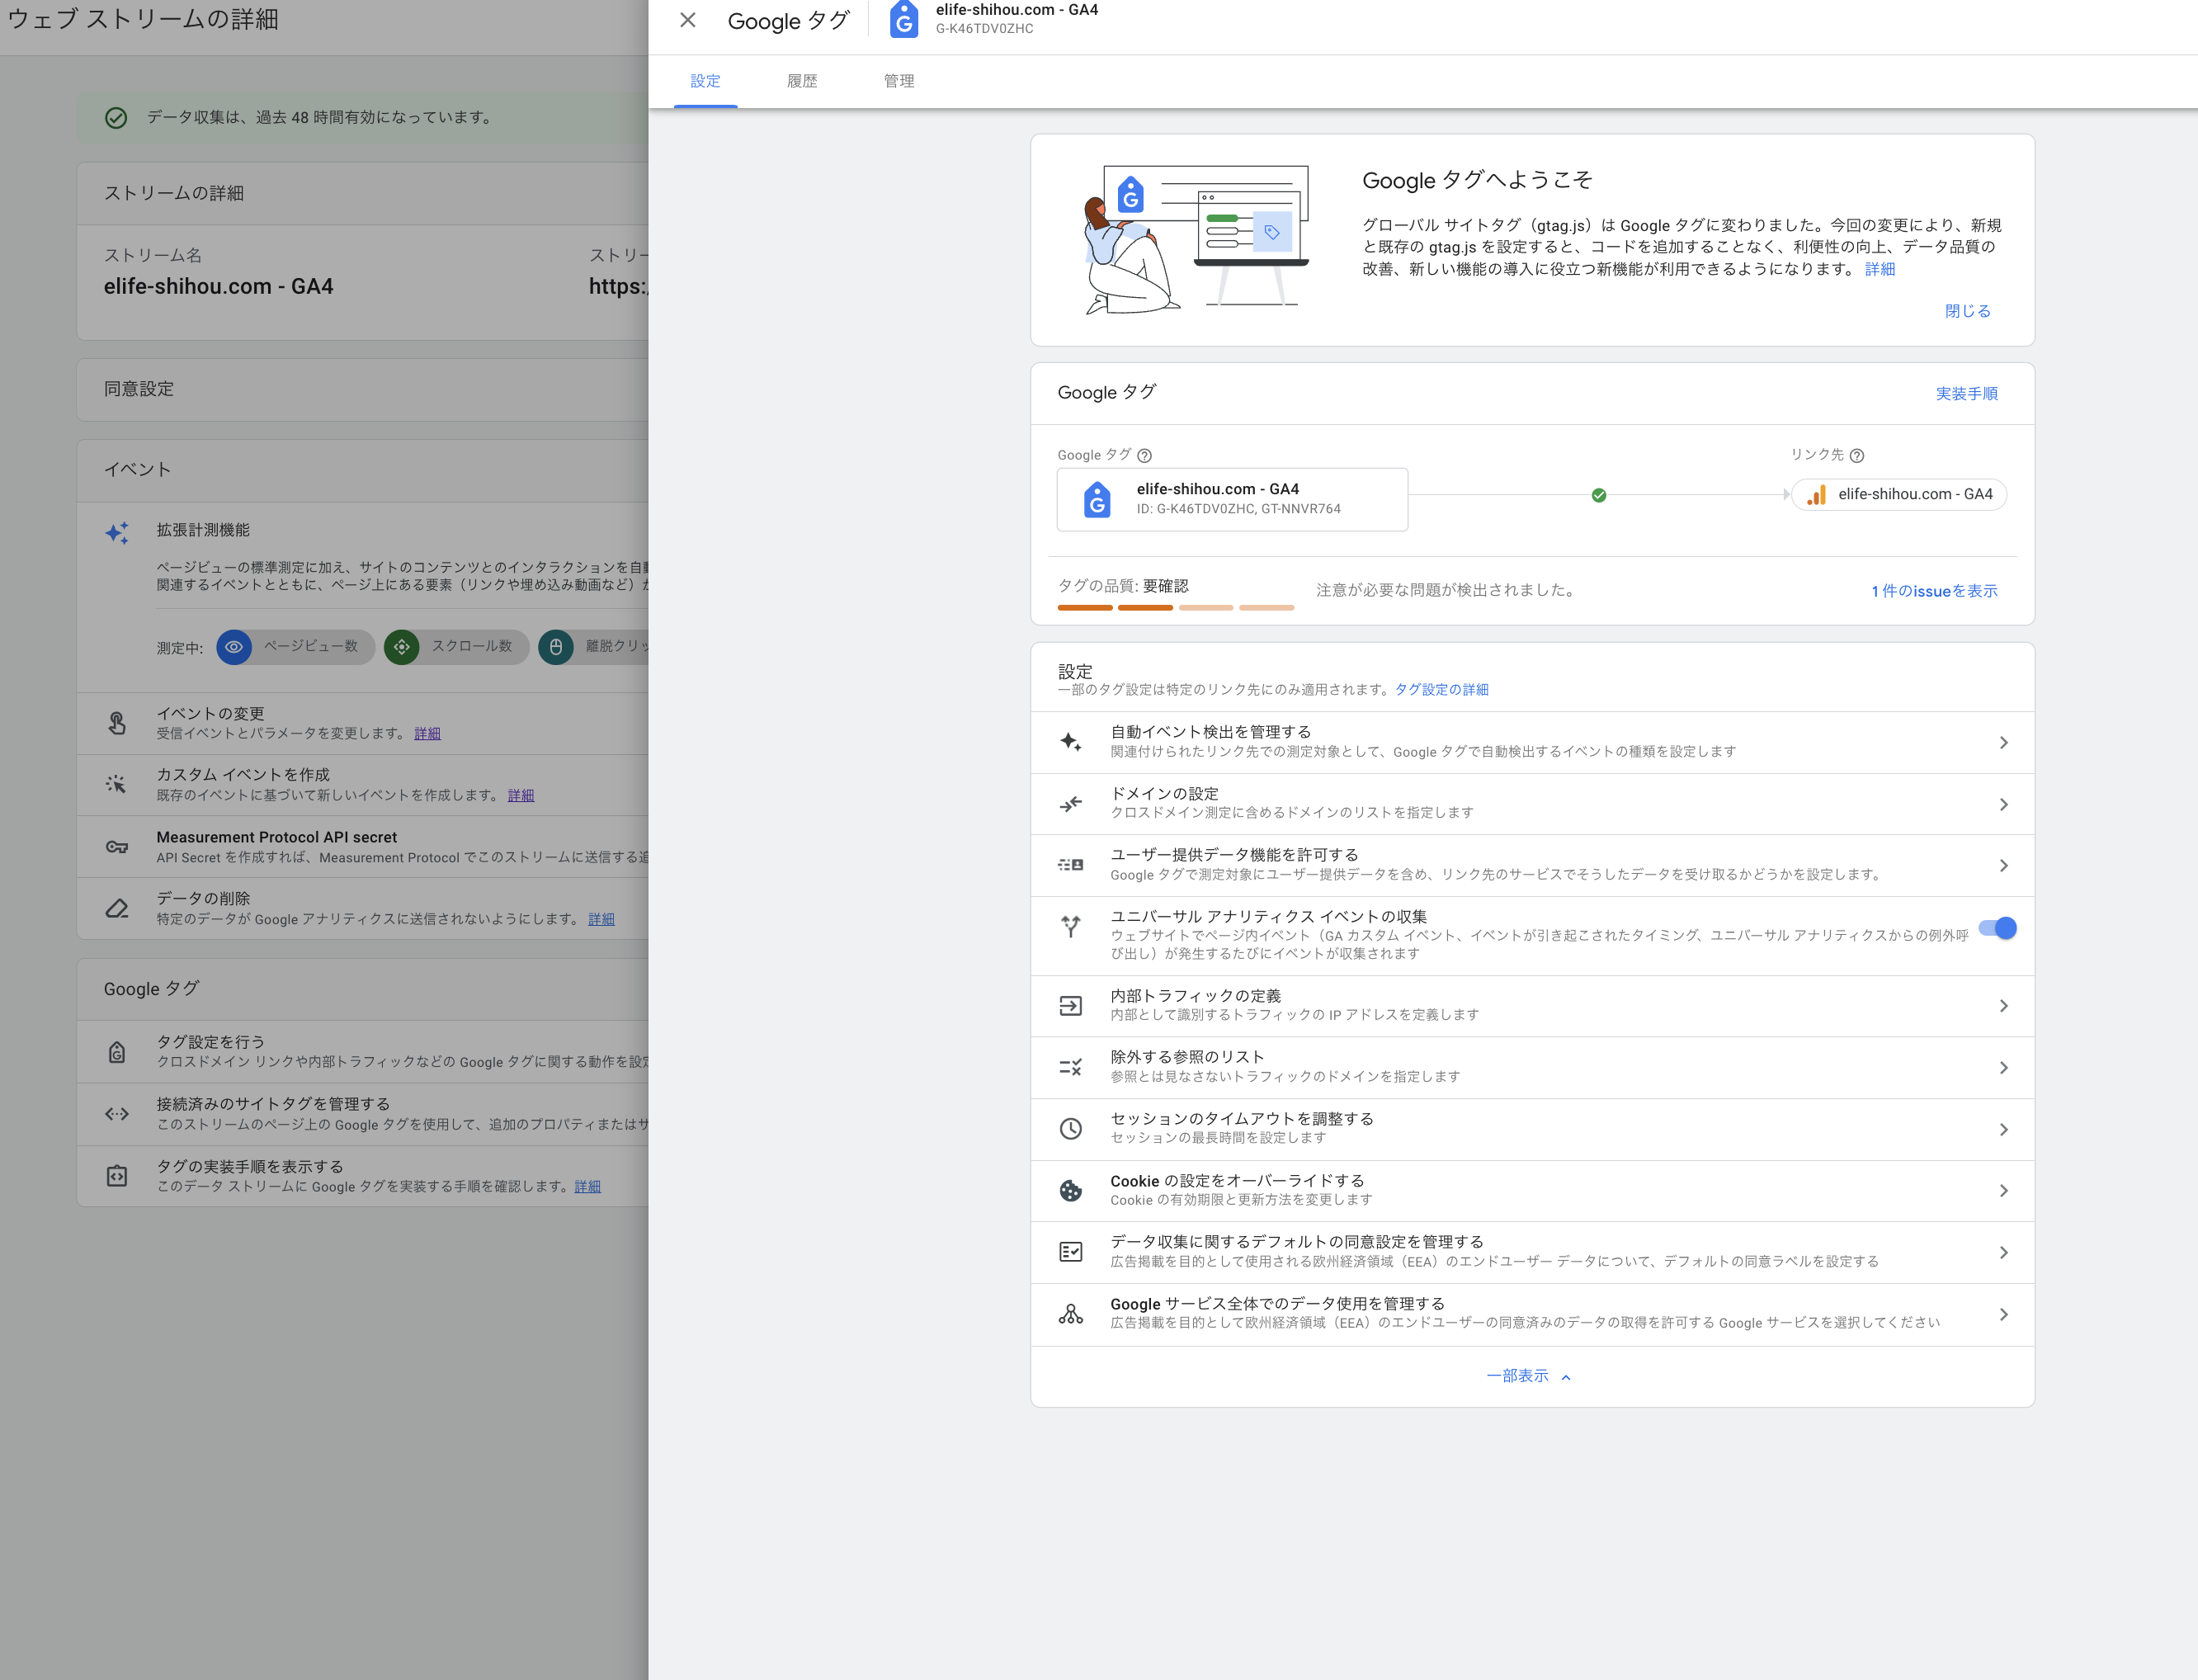Toggle ユニバーサル アナリティクス イベントの収集 switch
Viewport: 2198px width, 1680px height.
point(1997,928)
